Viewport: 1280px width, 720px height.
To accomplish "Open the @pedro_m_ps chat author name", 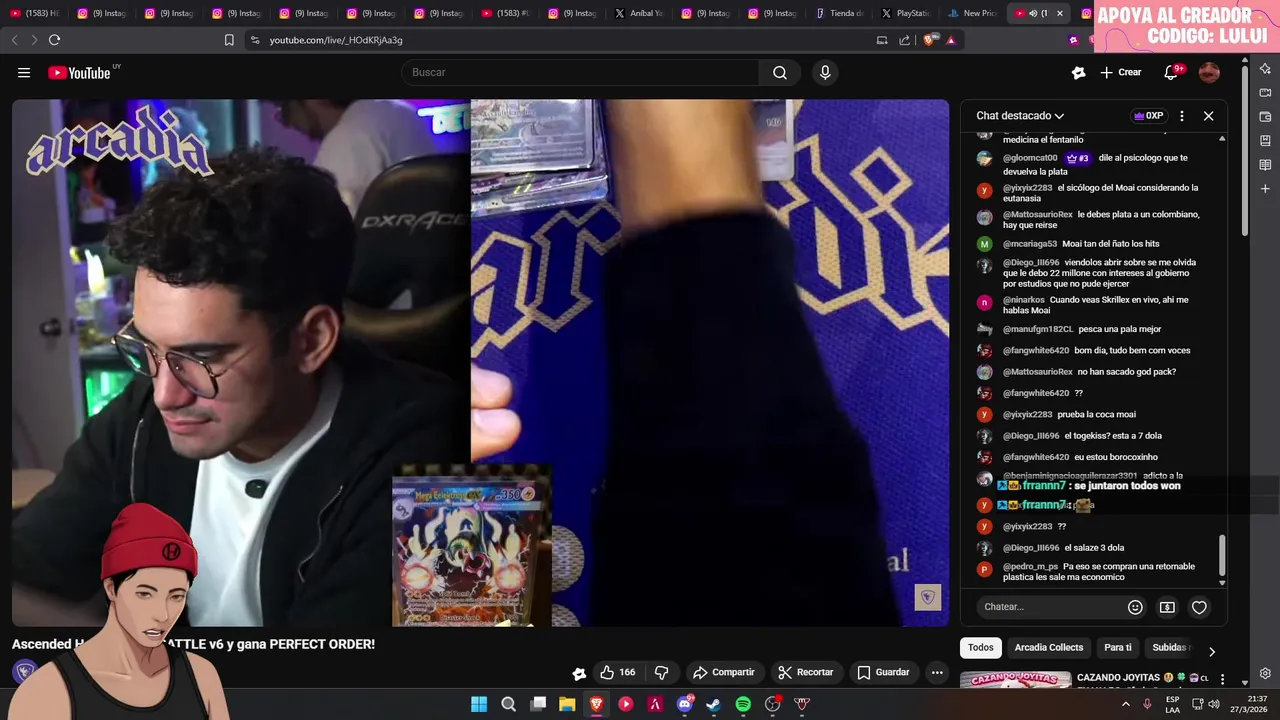I will [x=1030, y=567].
